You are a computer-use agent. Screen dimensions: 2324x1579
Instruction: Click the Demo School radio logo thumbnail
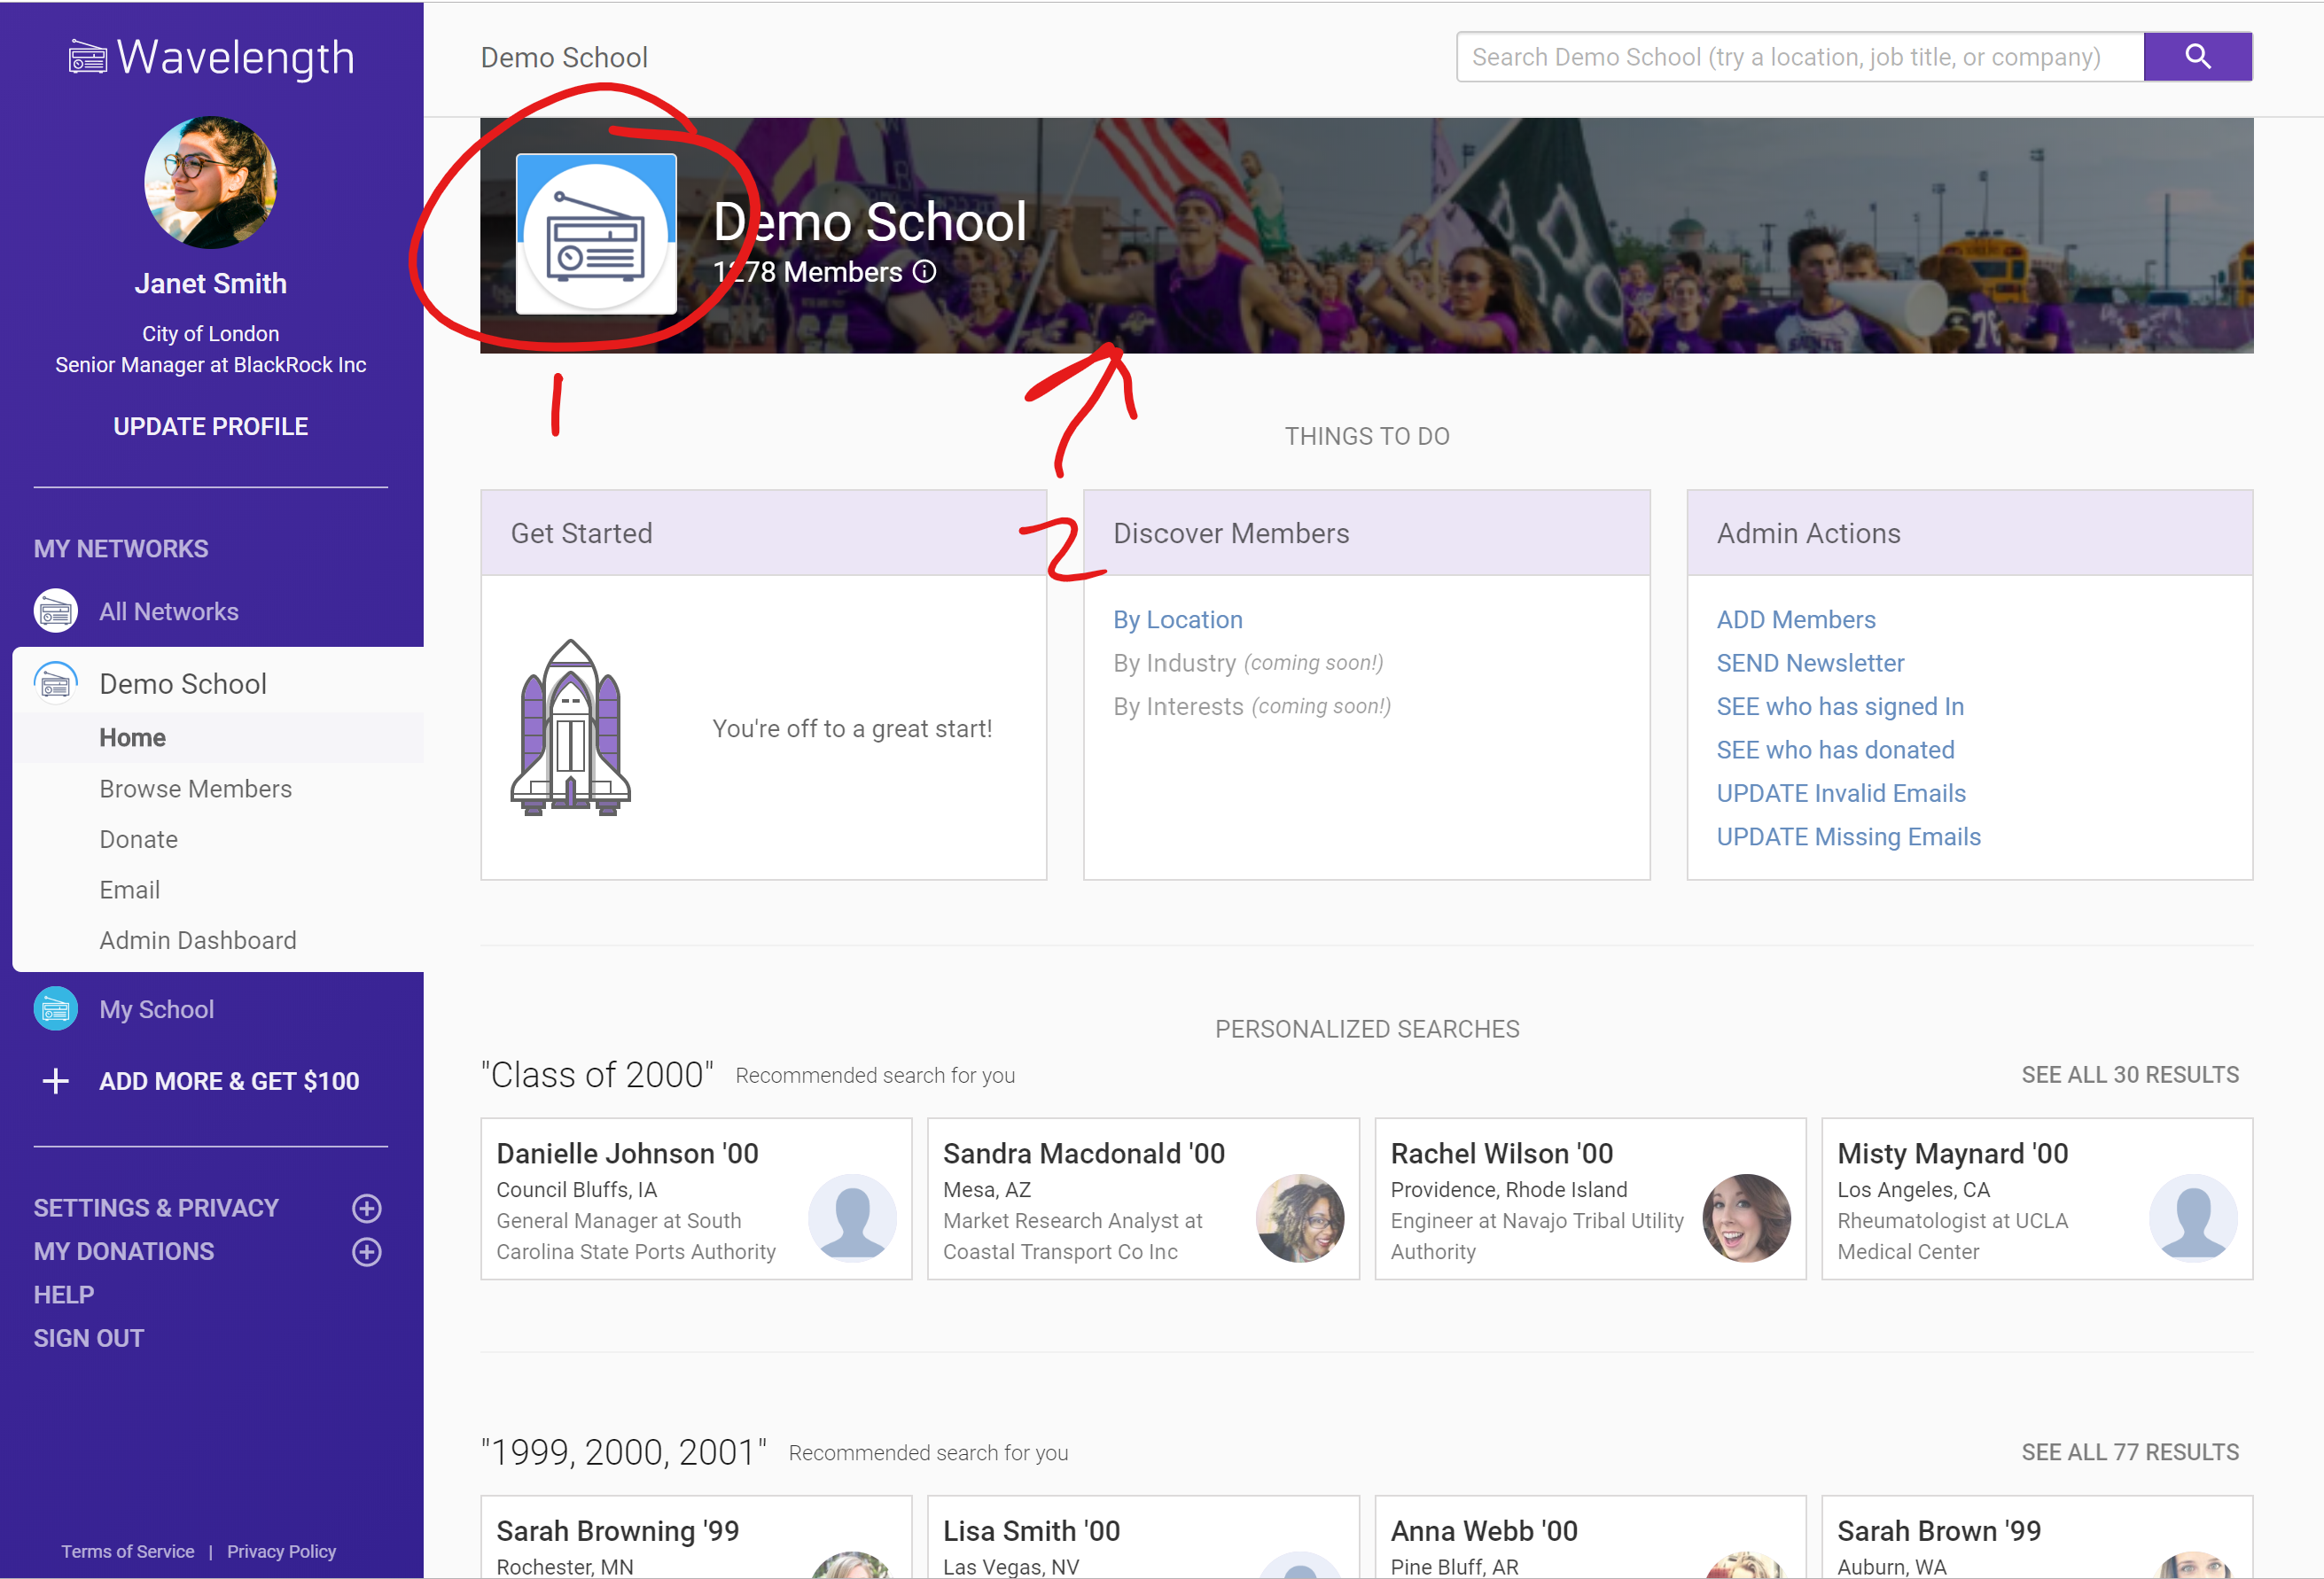pyautogui.click(x=596, y=234)
